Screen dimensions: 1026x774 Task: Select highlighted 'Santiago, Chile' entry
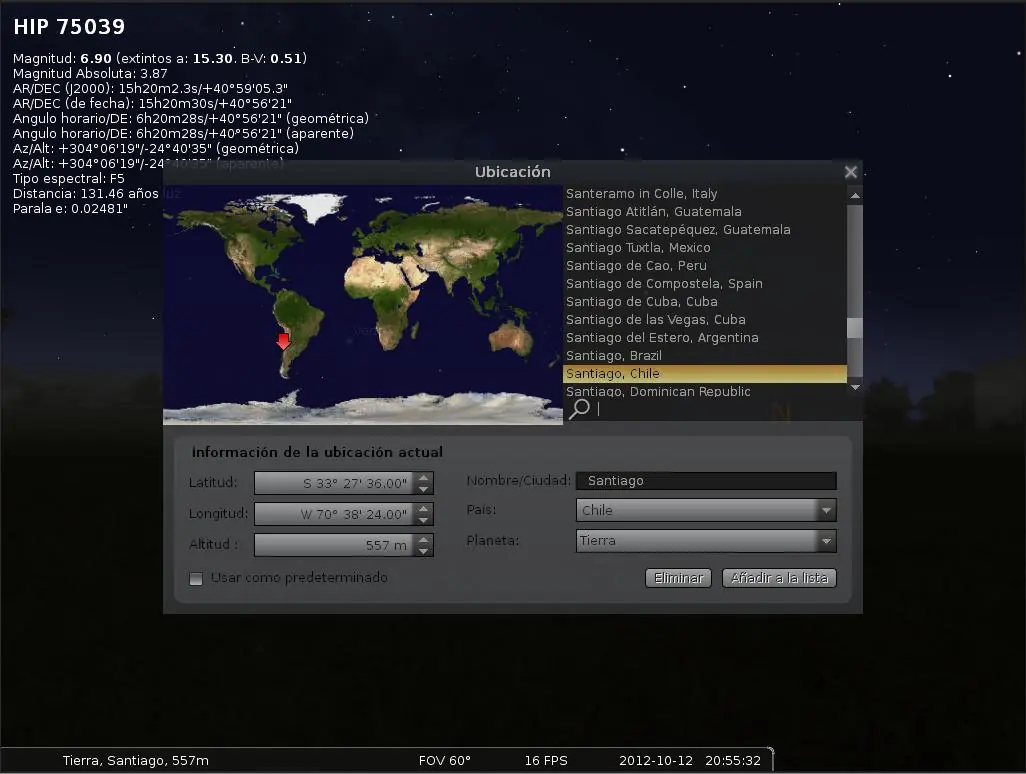pyautogui.click(x=705, y=374)
